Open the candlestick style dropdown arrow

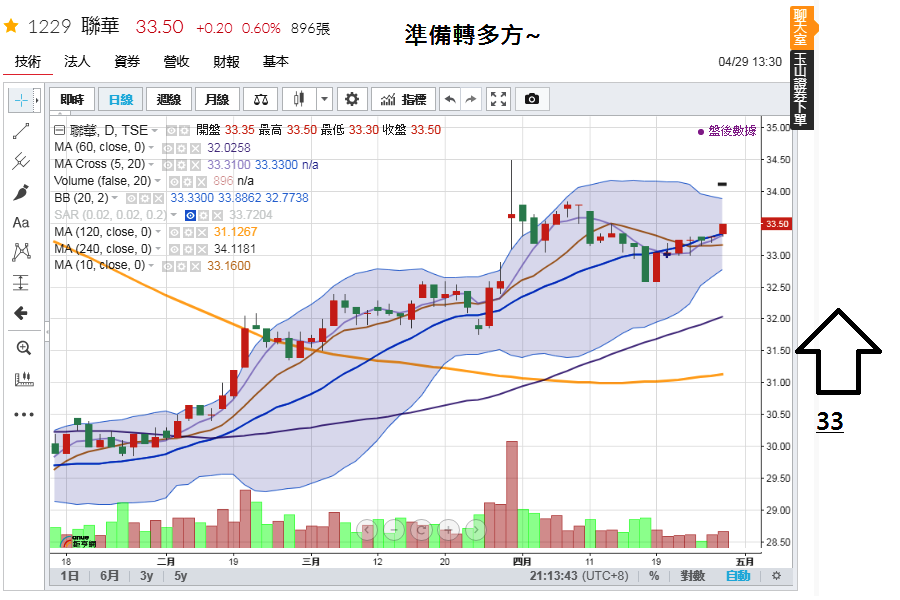(x=324, y=99)
